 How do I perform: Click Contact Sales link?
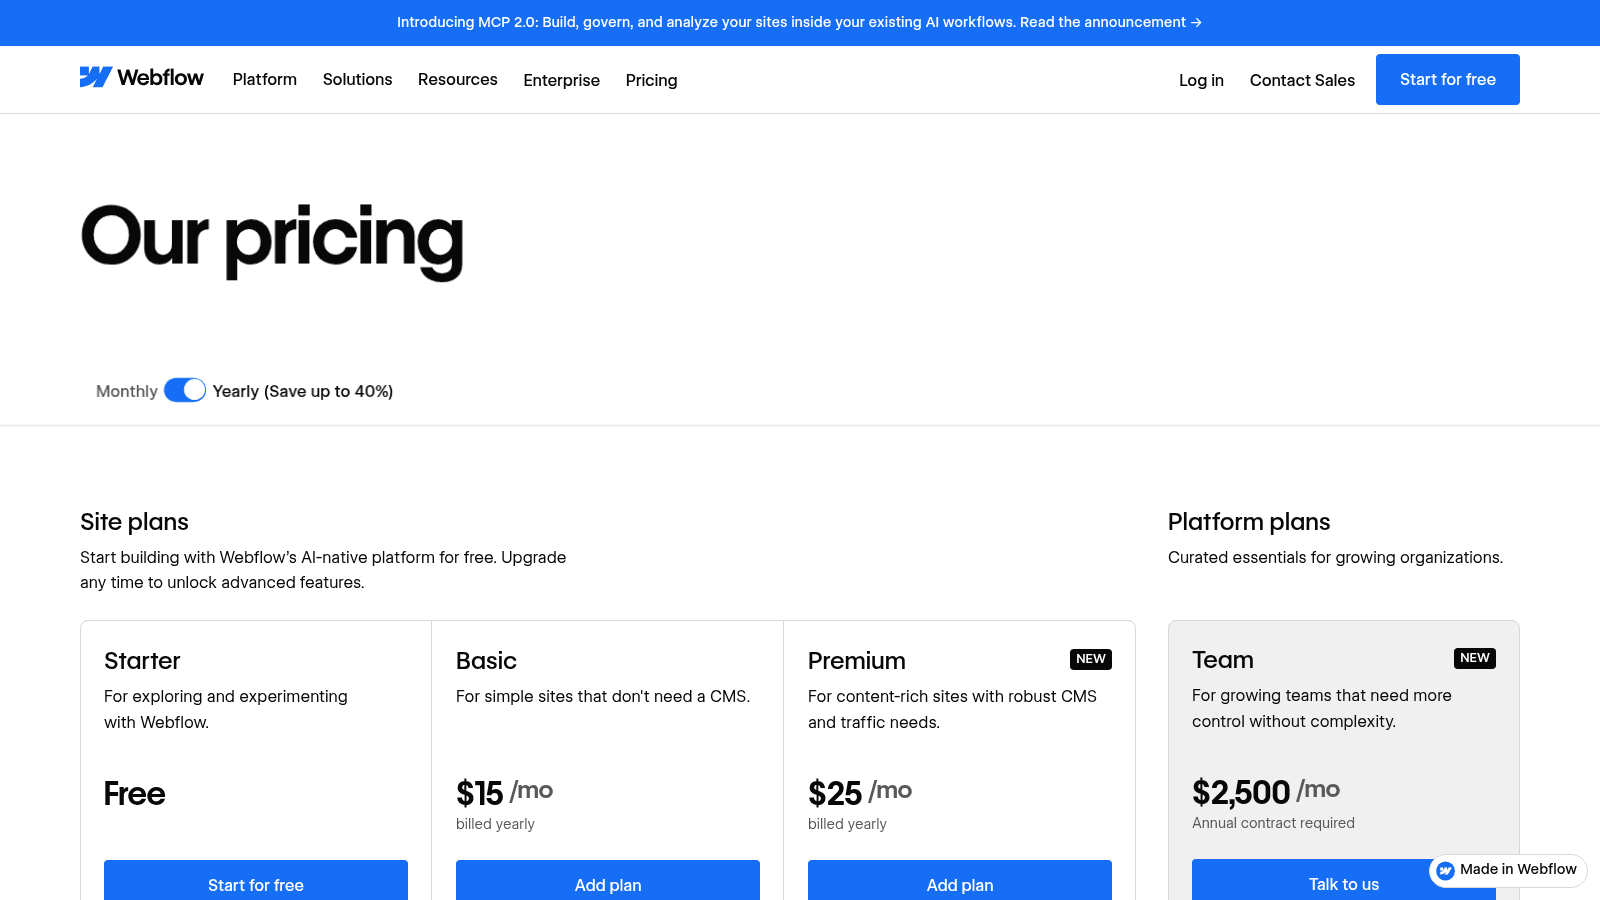point(1302,80)
